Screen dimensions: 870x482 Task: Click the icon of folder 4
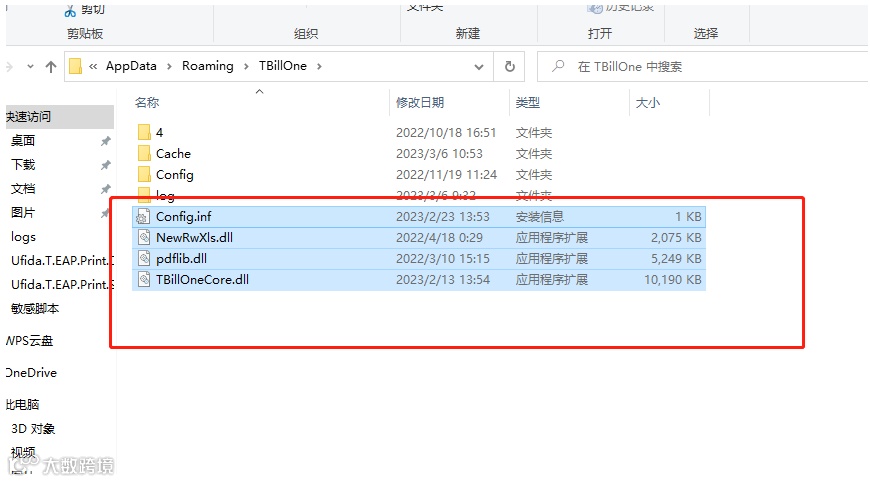click(144, 133)
